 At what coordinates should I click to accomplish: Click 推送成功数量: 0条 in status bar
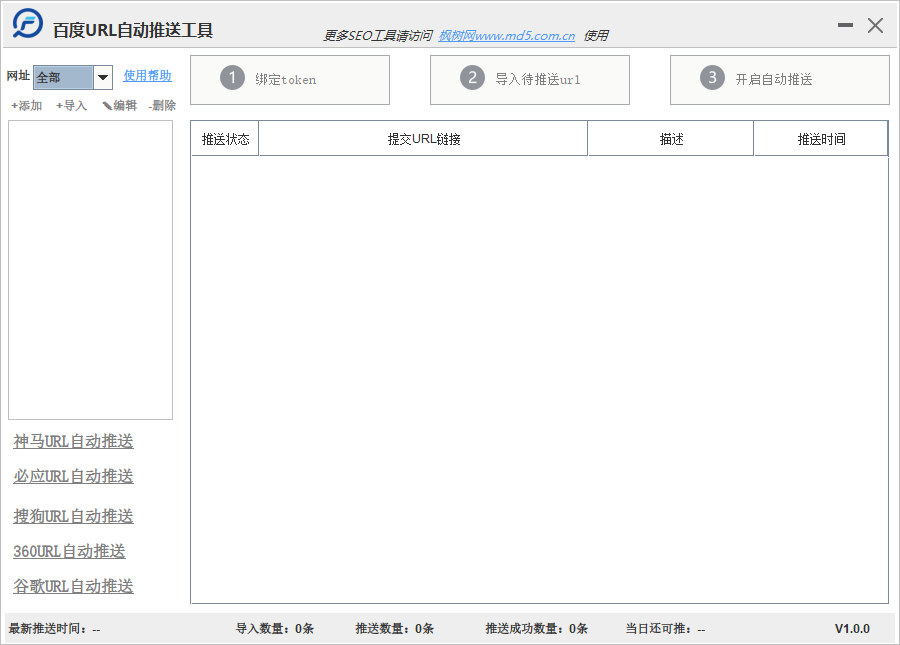(537, 629)
